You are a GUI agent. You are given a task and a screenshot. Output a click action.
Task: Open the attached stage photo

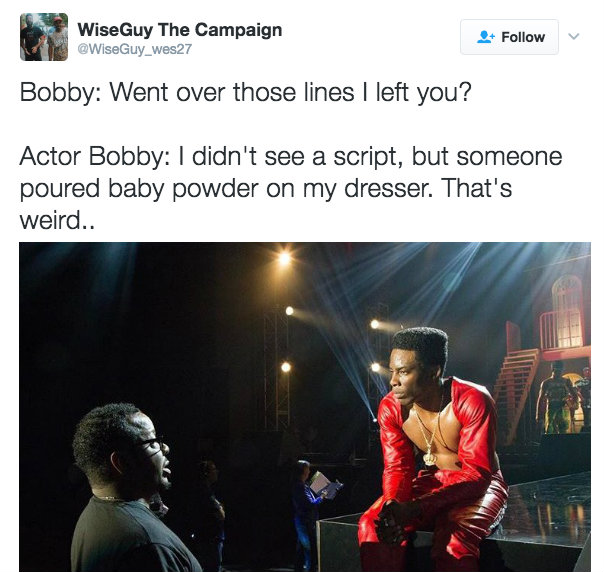(305, 407)
